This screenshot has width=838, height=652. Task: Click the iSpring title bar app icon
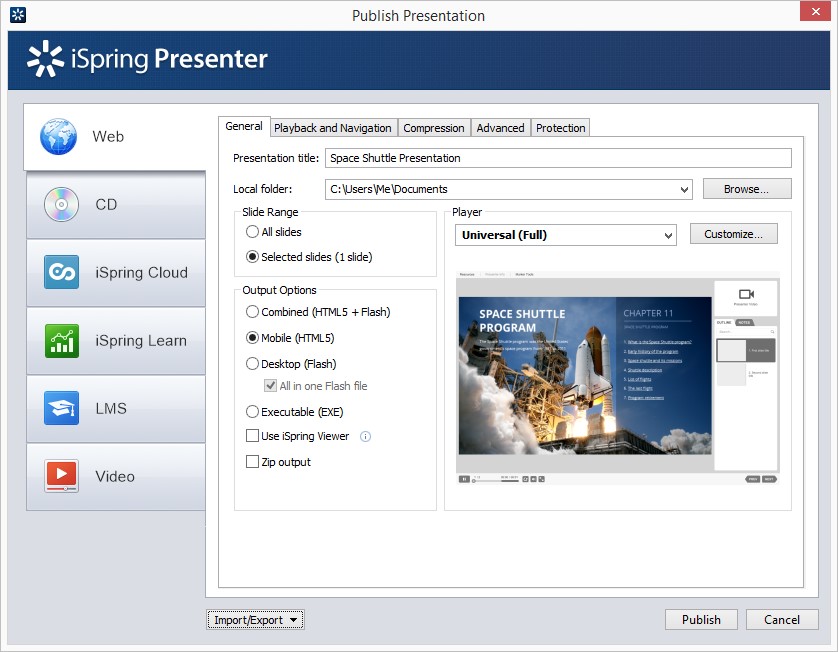coord(18,15)
